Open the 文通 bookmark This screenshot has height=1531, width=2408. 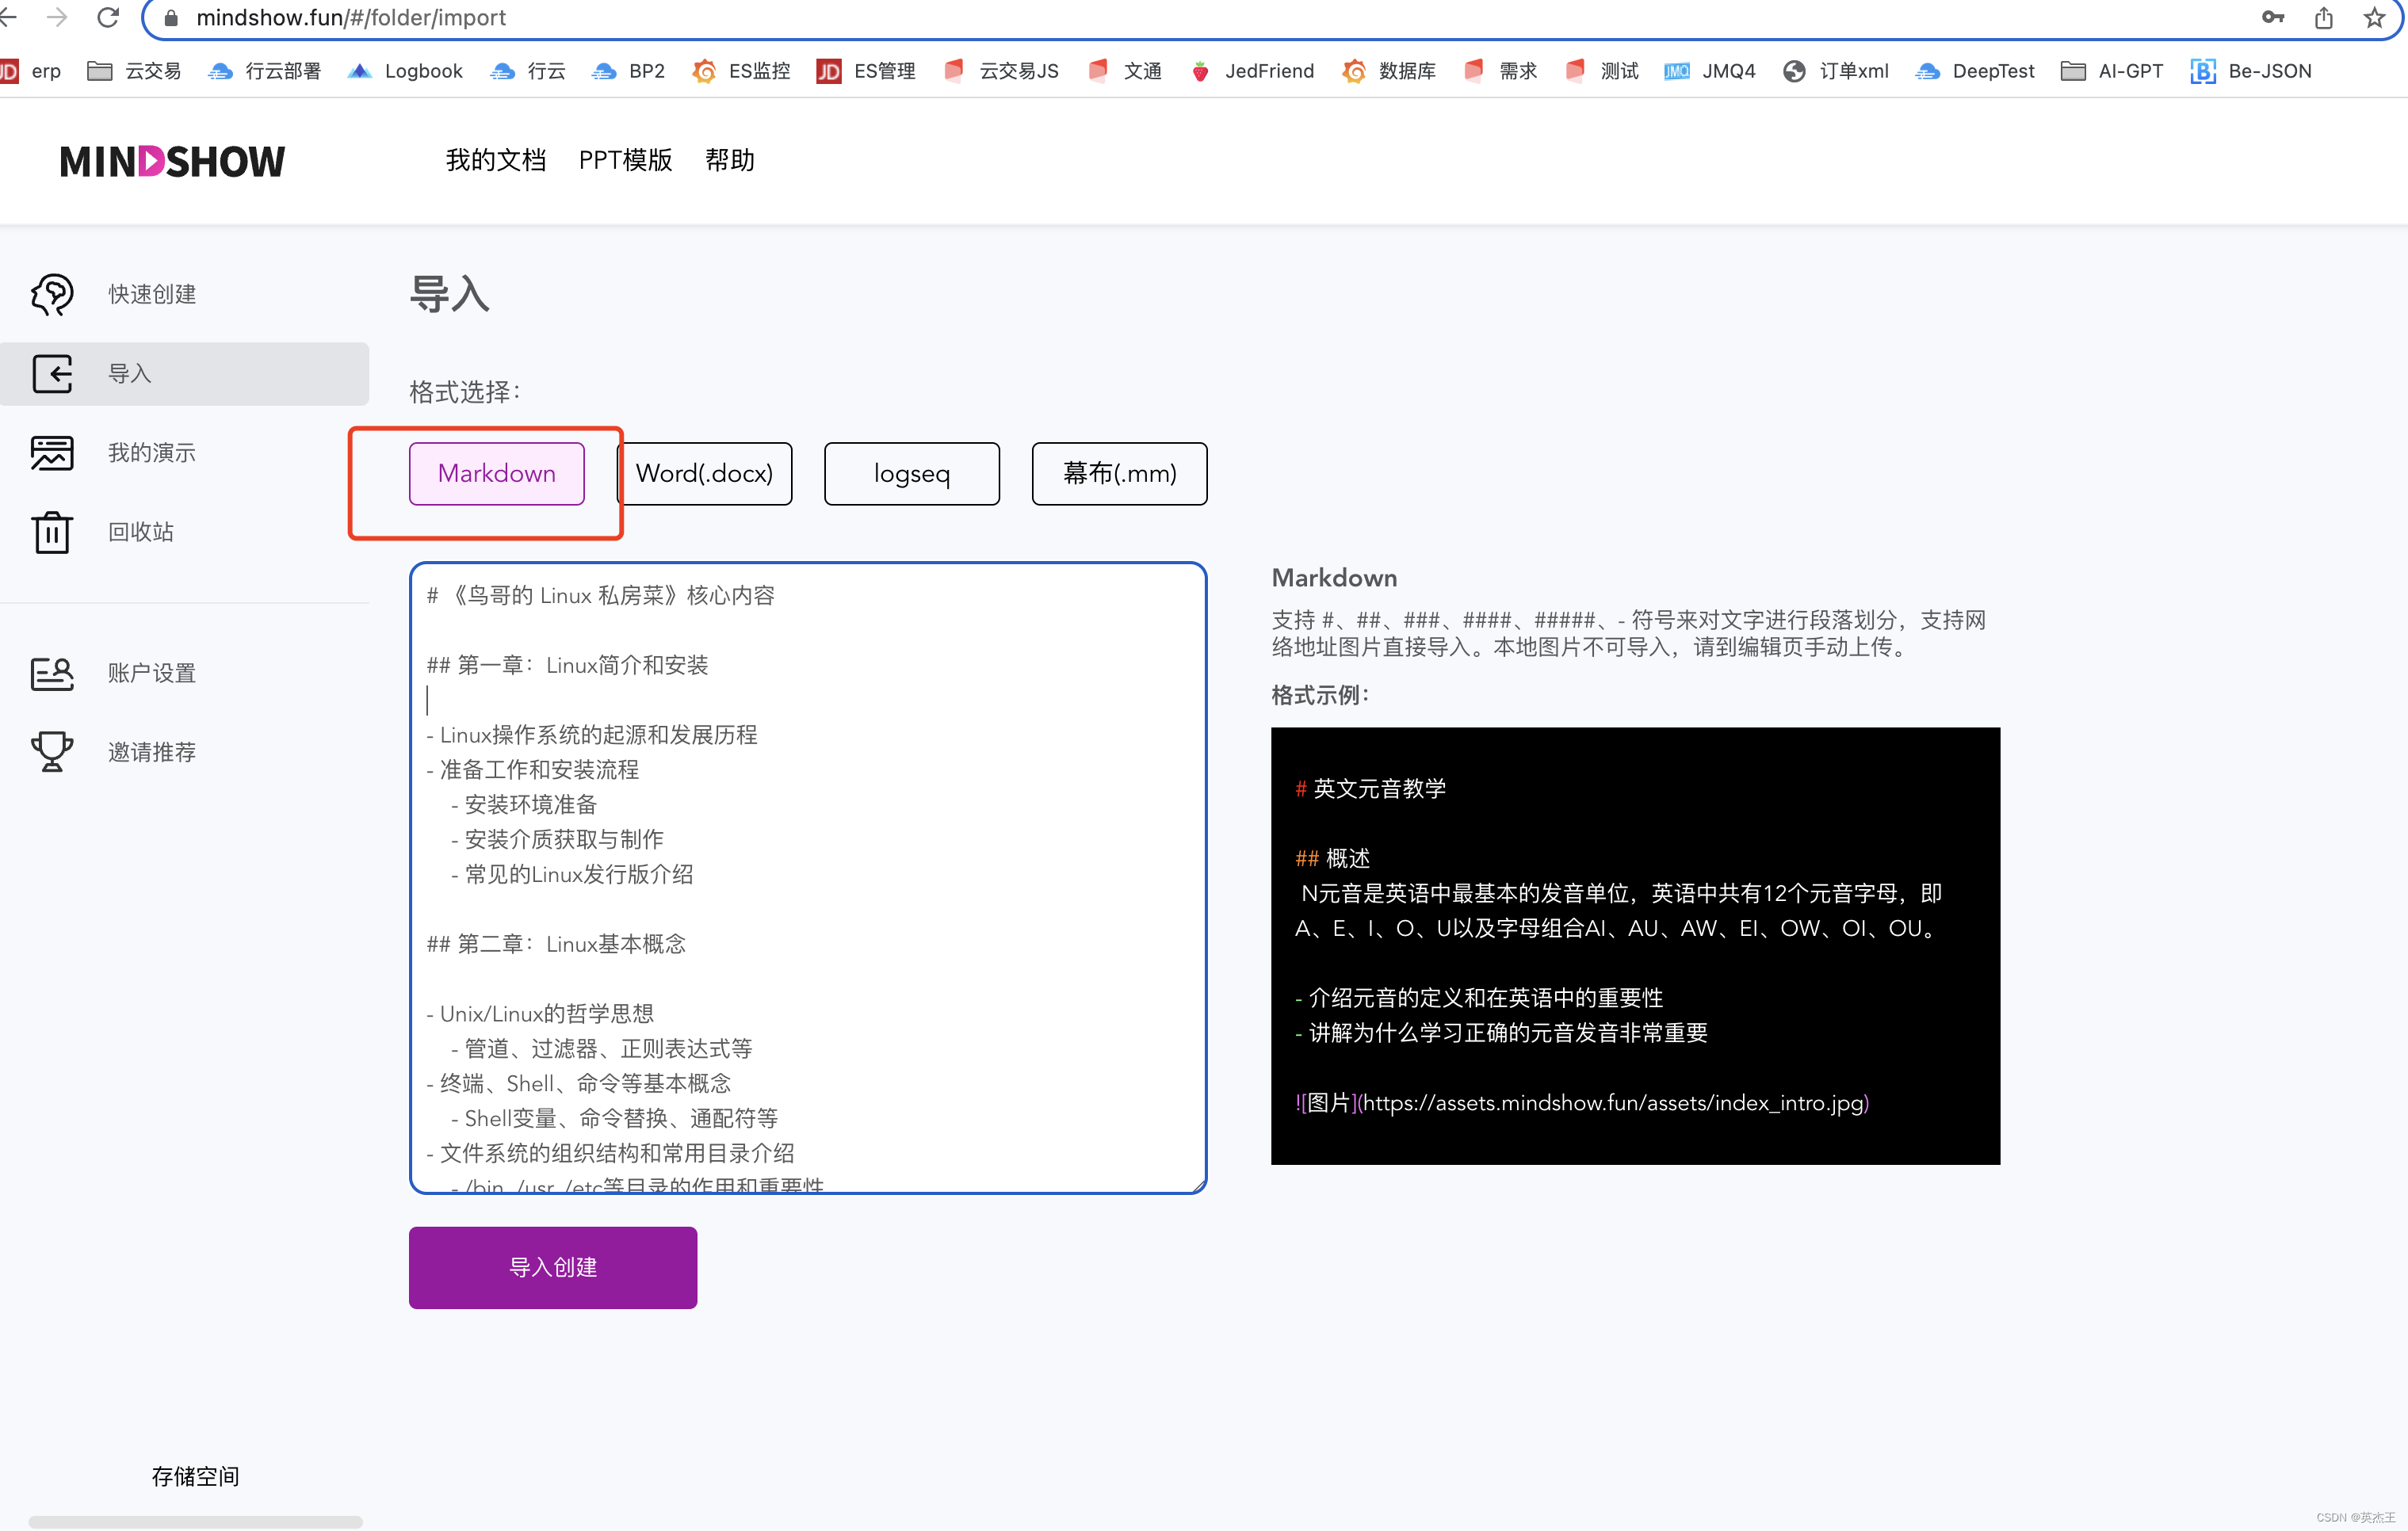[x=1125, y=71]
